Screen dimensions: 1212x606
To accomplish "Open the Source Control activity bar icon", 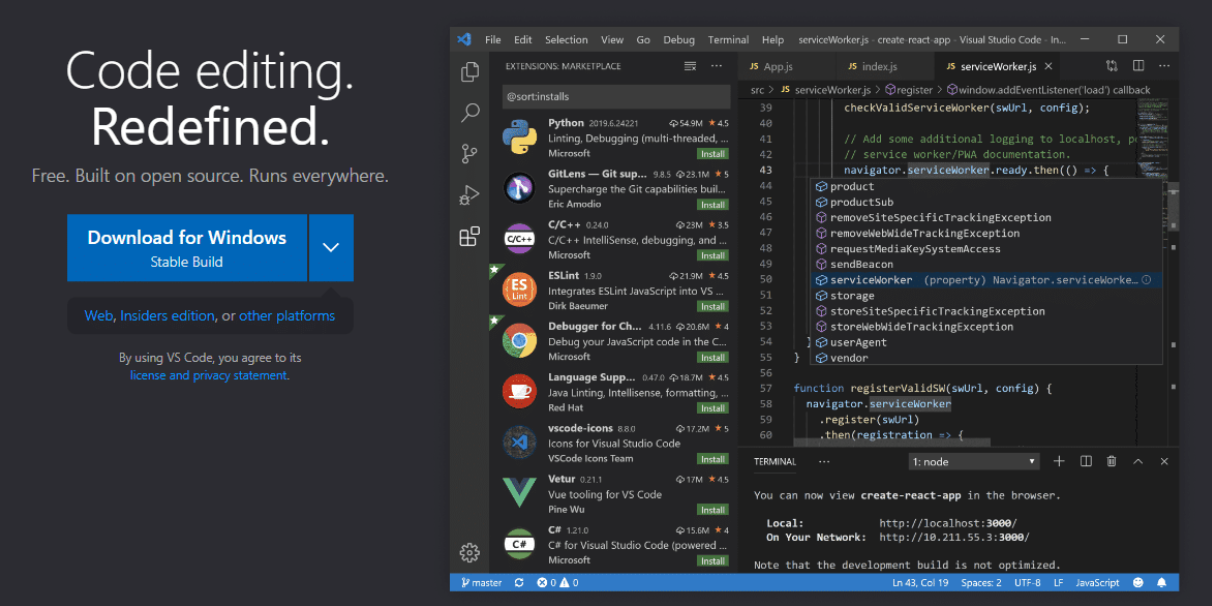I will pos(469,154).
